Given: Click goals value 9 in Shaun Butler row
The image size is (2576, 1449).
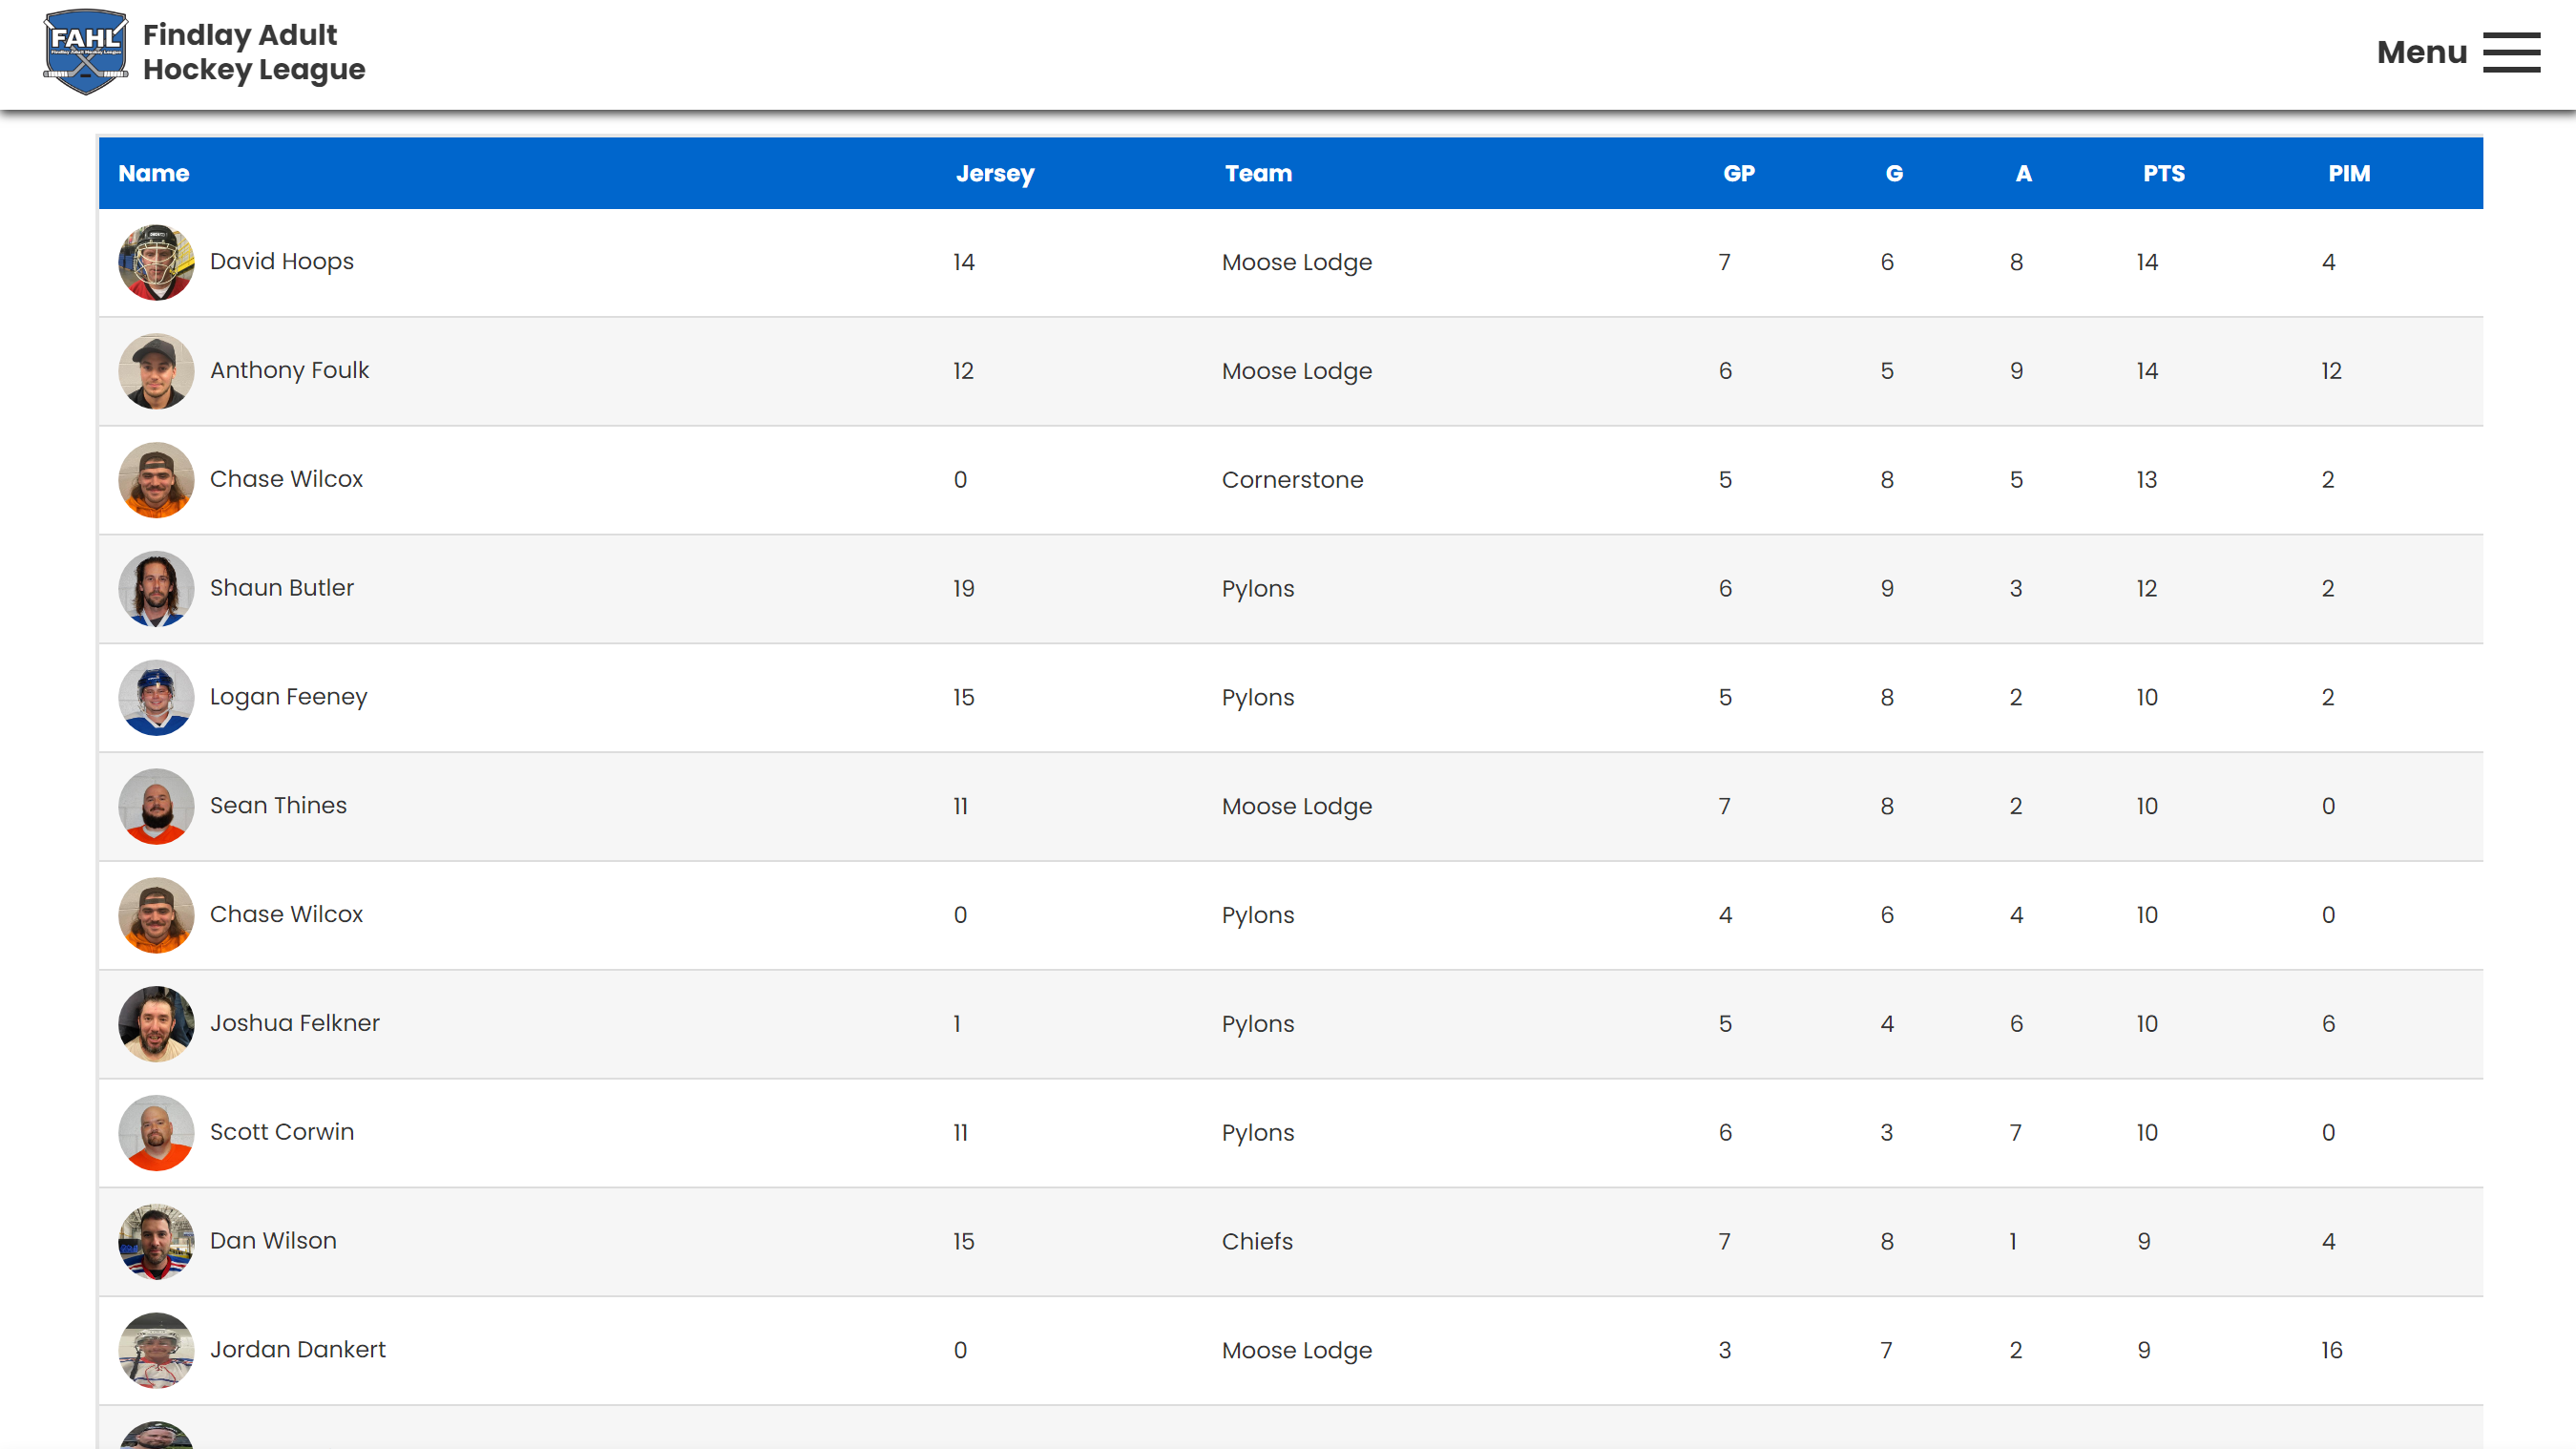Looking at the screenshot, I should click(x=1887, y=589).
